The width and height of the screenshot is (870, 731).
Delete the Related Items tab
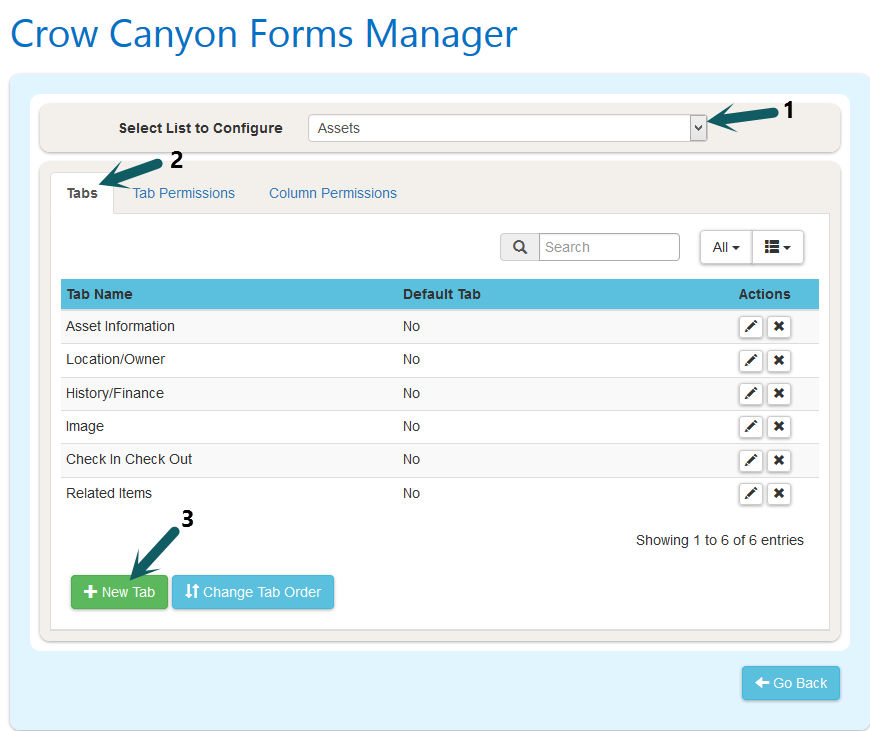point(779,494)
